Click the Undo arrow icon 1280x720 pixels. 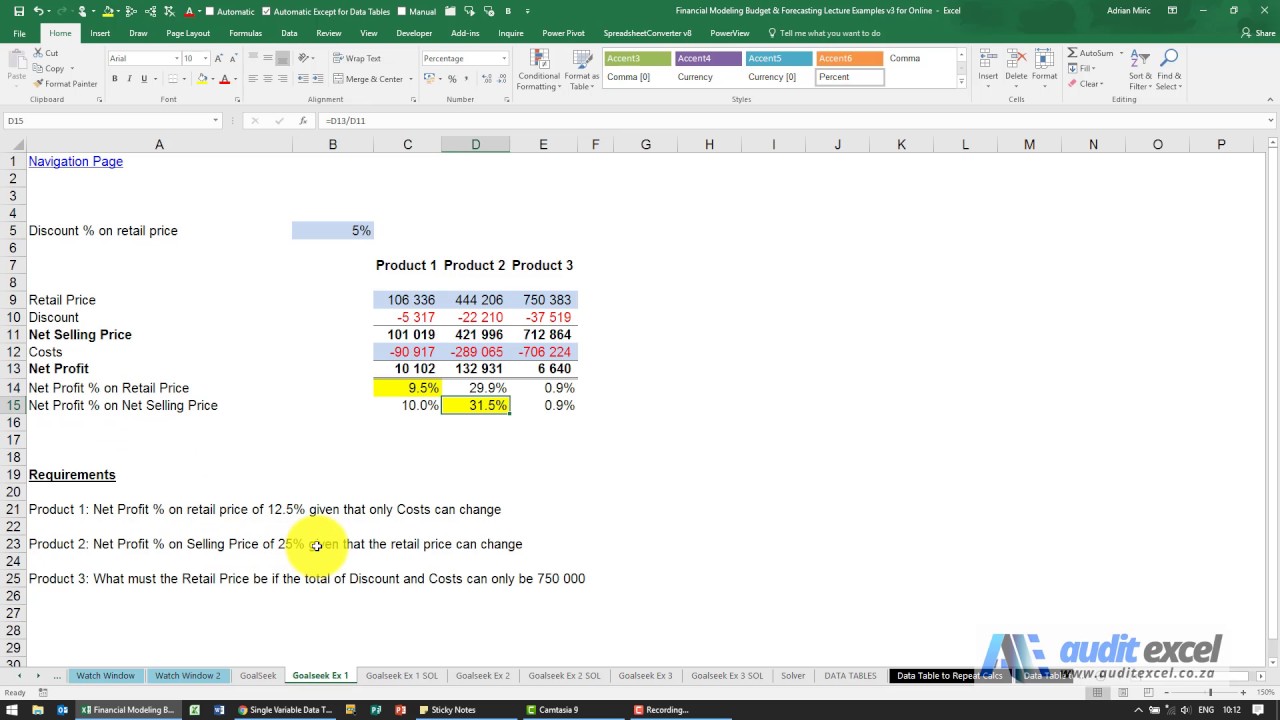[38, 11]
